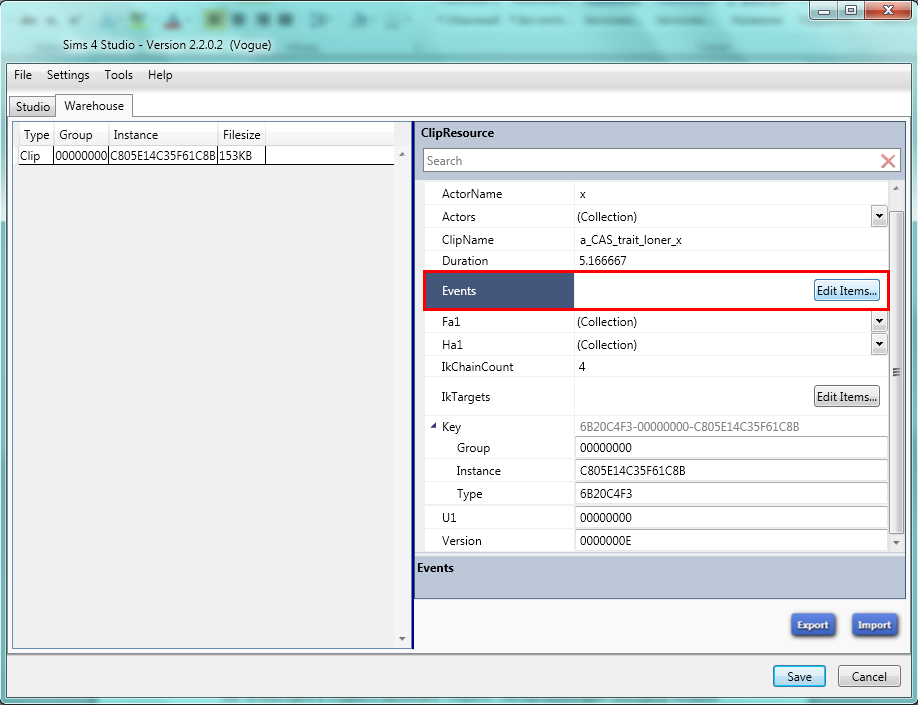Clear the search box with the red X
Viewport: 918px width, 705px height.
coord(887,161)
